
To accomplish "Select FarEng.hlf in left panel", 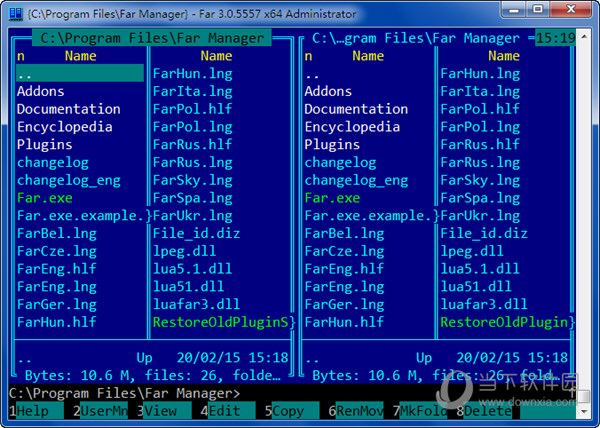I will click(57, 269).
